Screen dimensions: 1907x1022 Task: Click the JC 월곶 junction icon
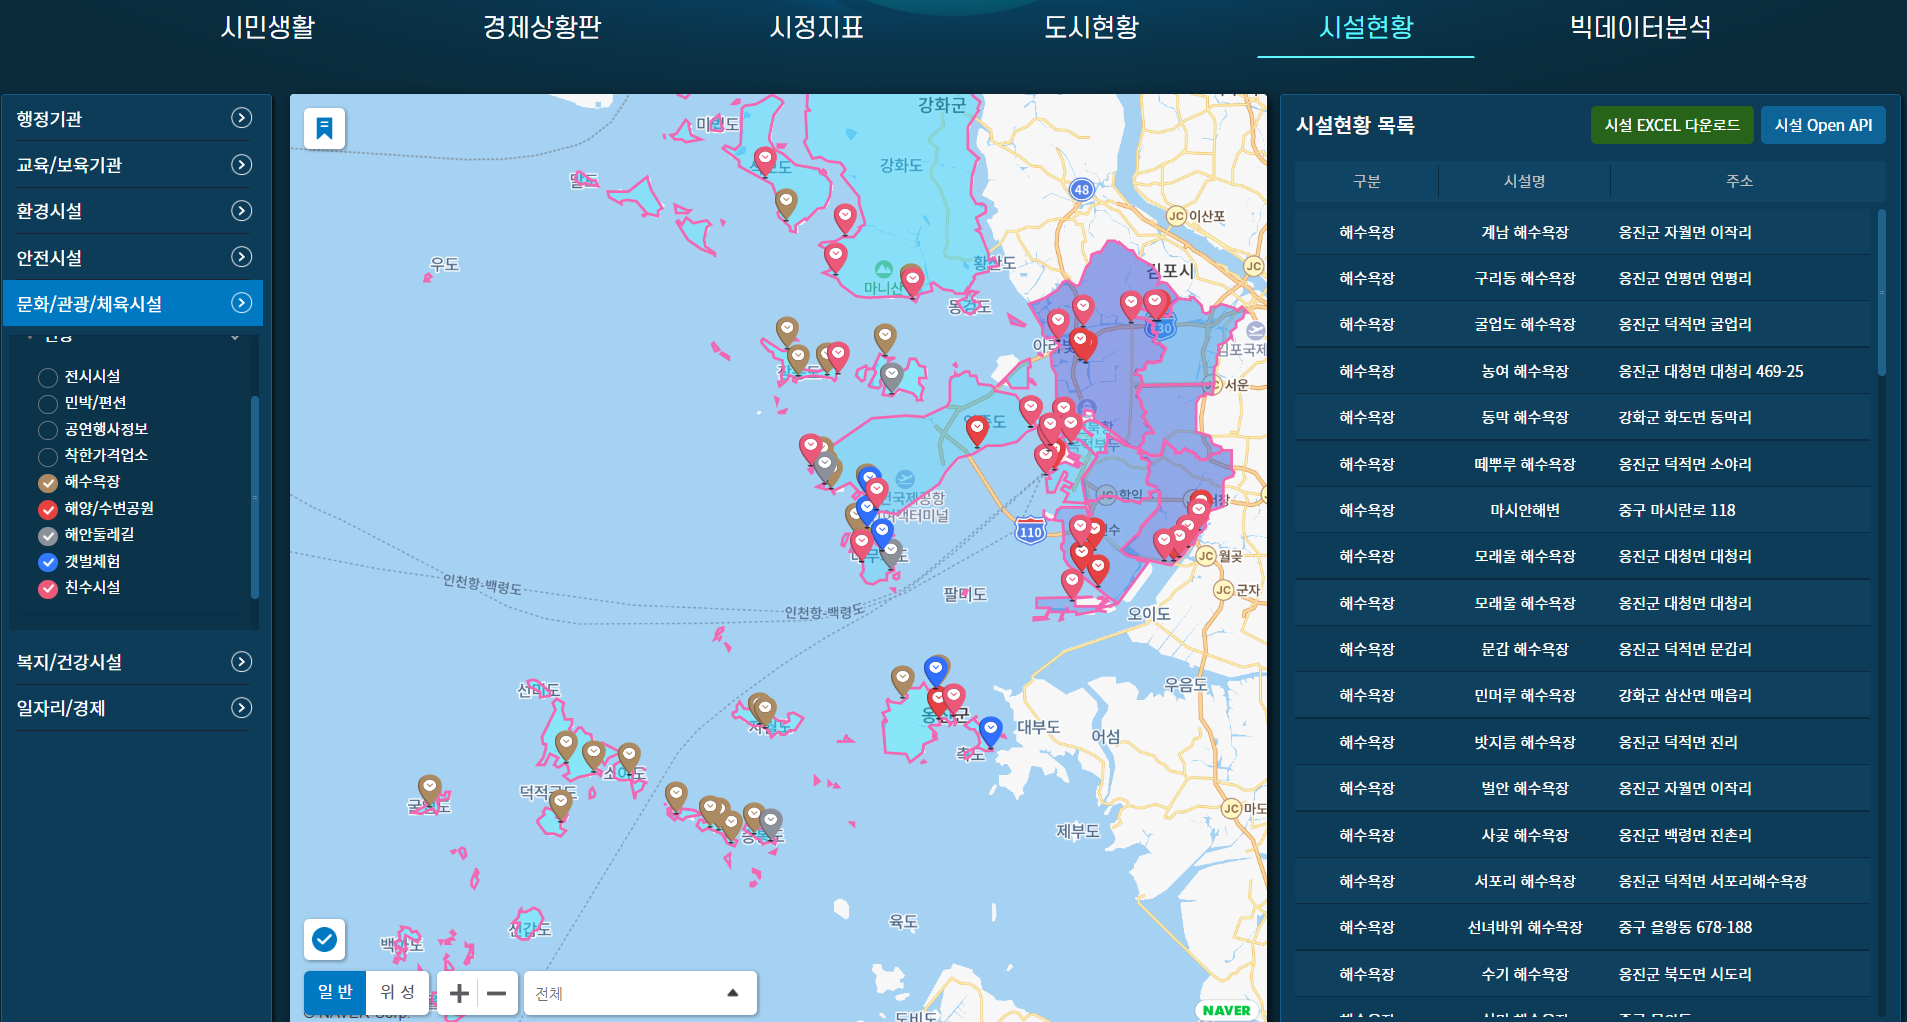point(1206,556)
